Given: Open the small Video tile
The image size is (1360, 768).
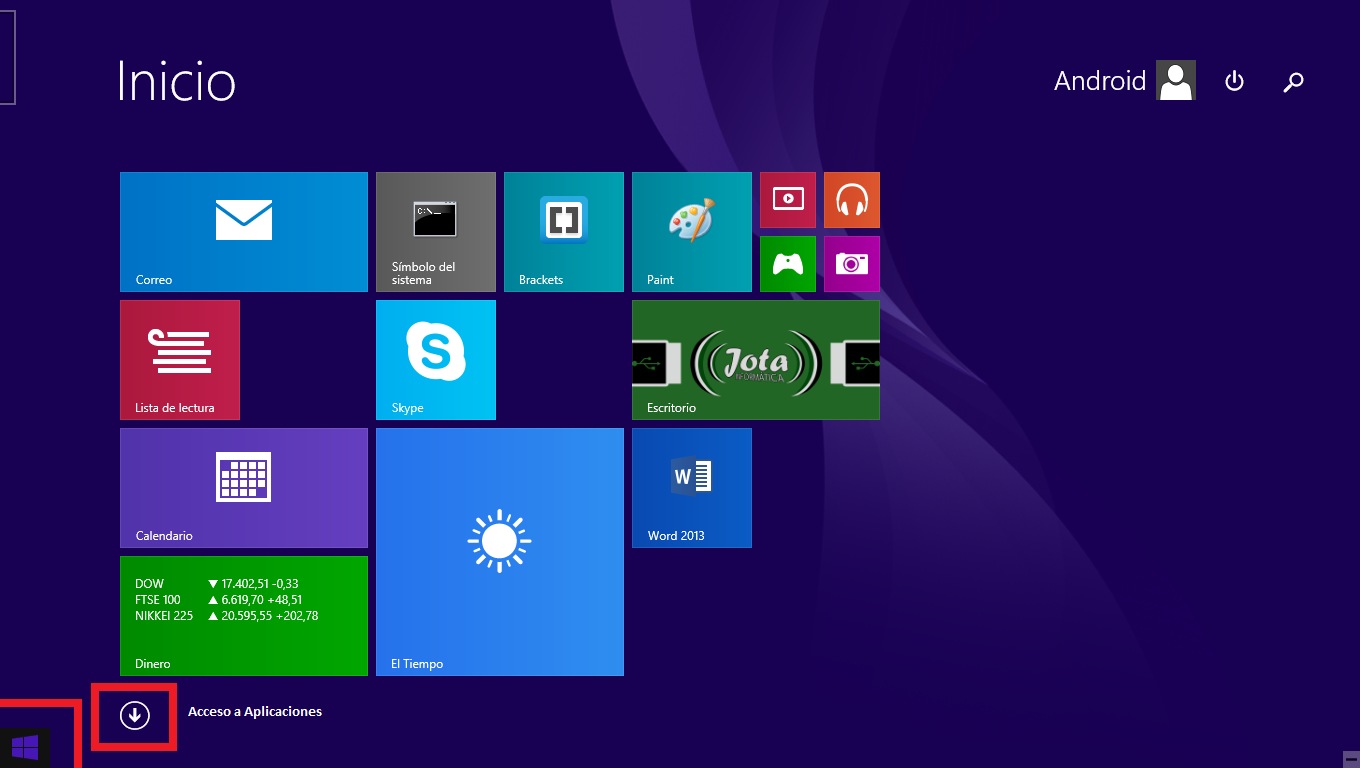Looking at the screenshot, I should (x=787, y=199).
